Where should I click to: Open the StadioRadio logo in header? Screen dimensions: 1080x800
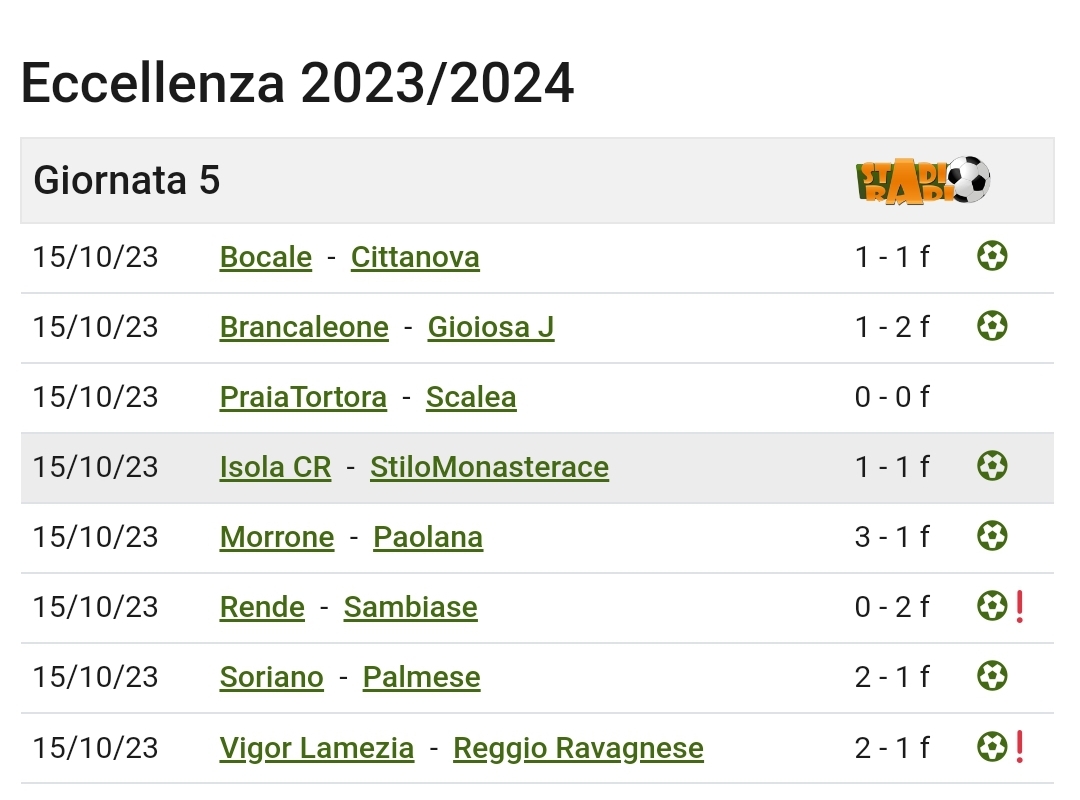923,181
